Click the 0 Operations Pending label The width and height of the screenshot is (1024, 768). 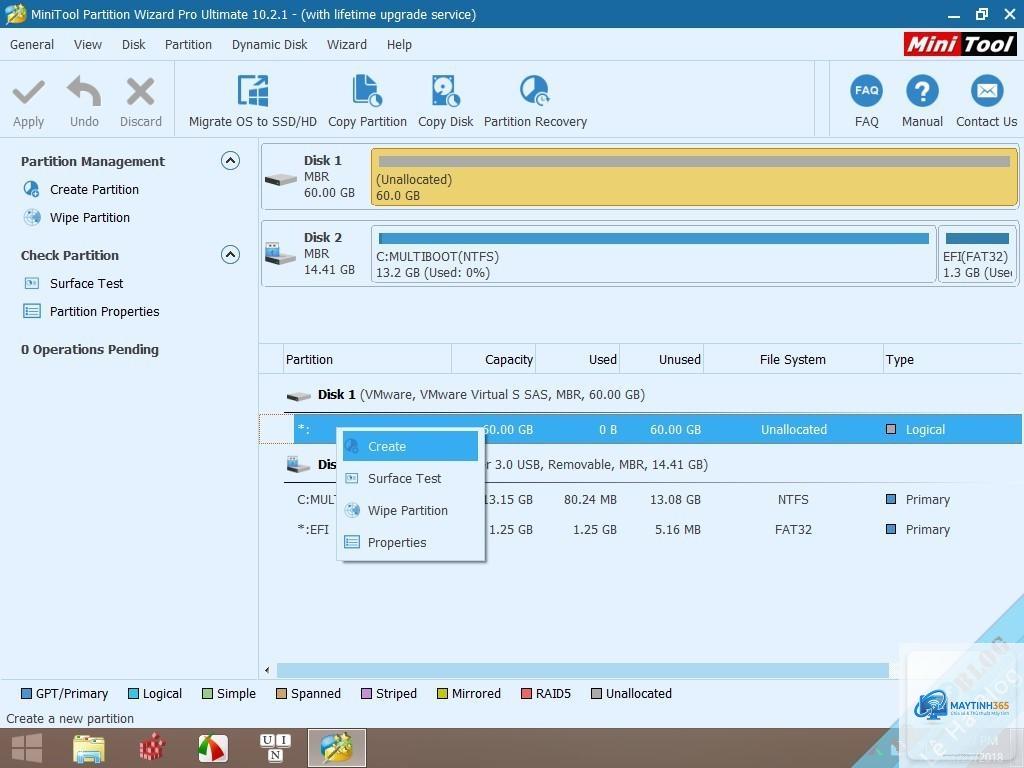89,349
